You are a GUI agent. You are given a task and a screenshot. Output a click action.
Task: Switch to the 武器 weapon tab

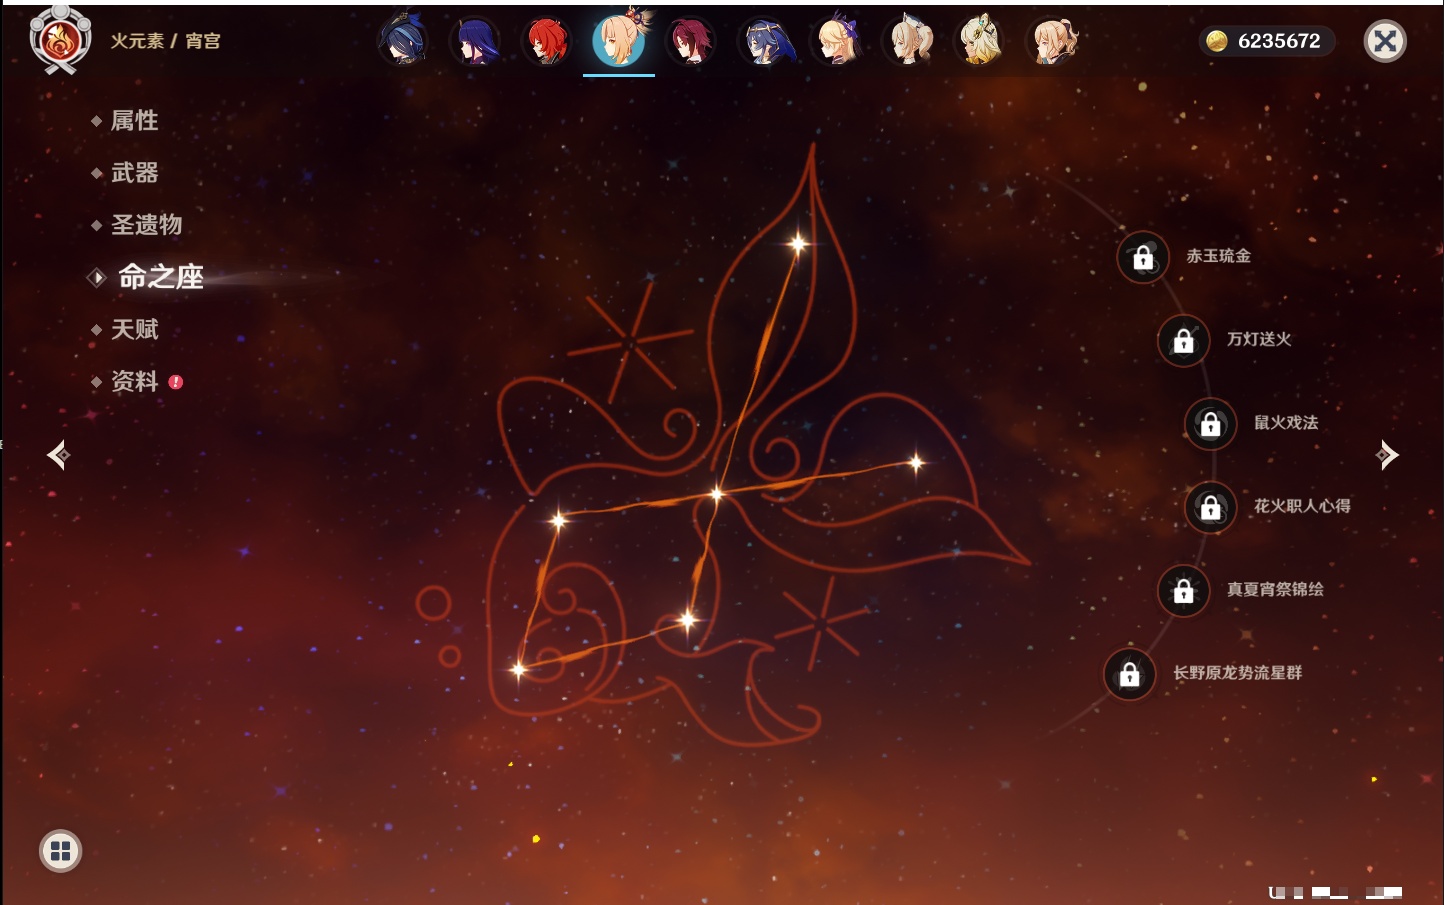click(134, 173)
